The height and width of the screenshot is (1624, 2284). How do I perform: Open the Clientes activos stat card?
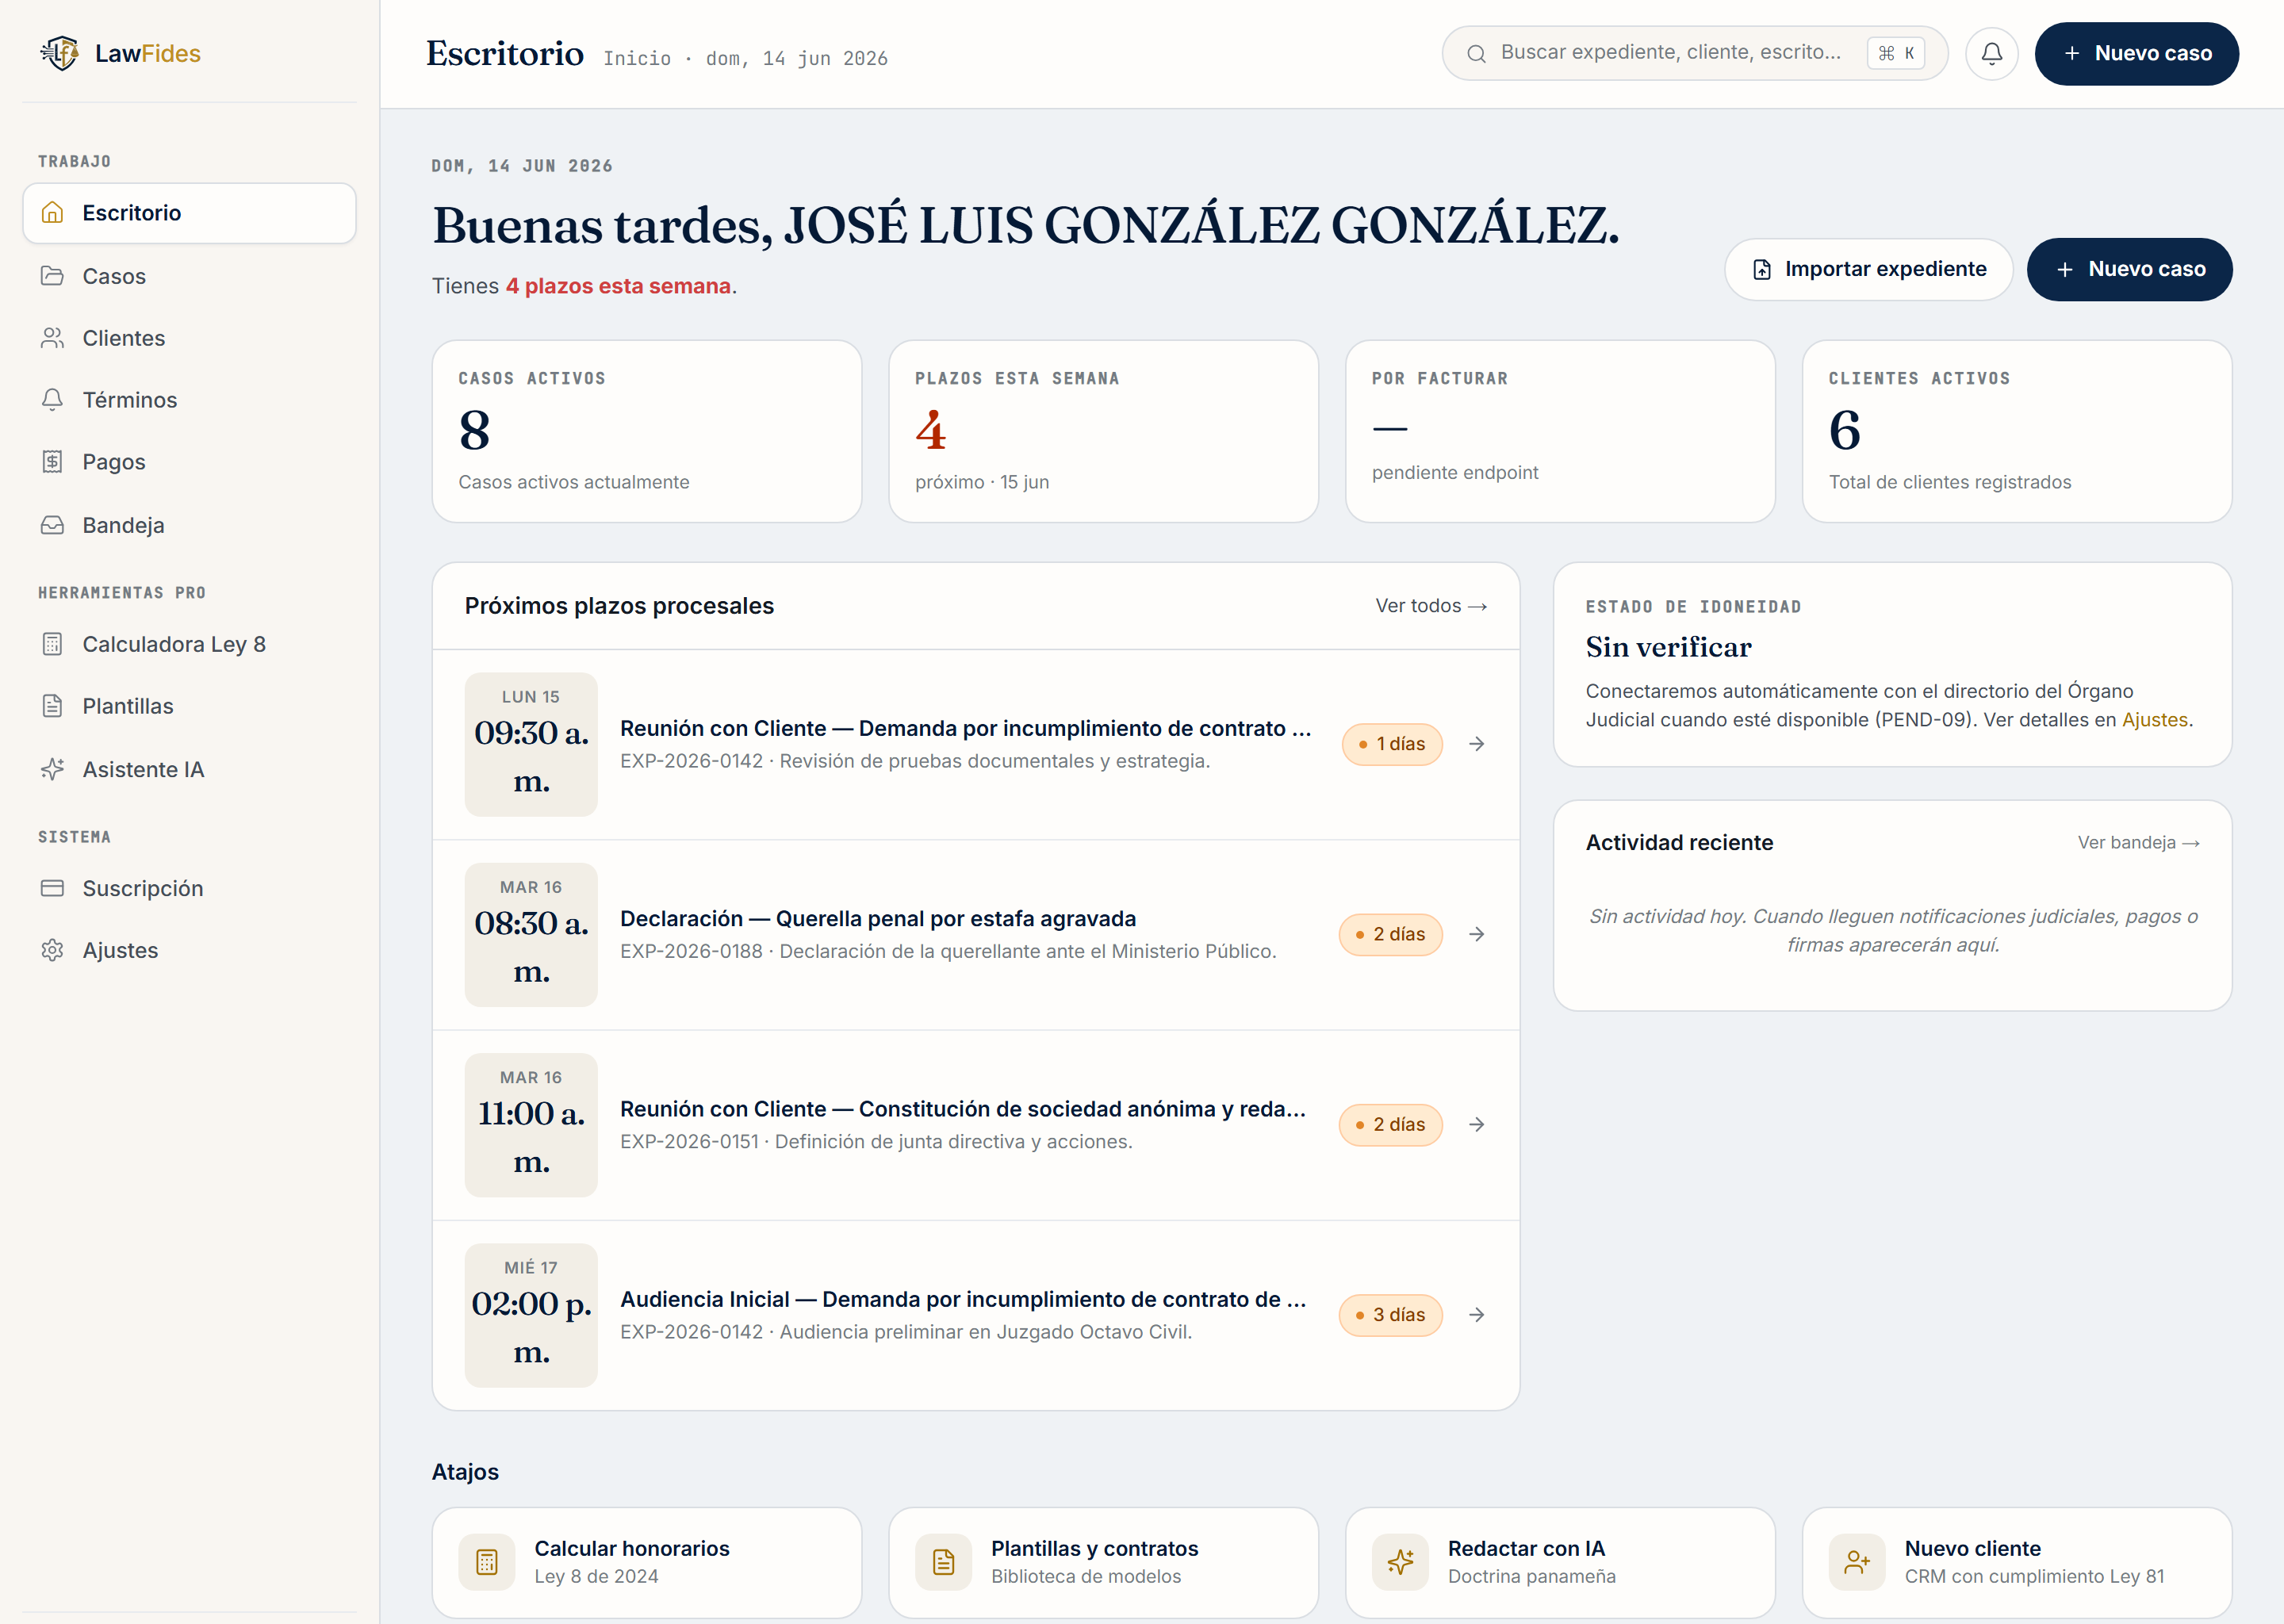pos(2017,431)
